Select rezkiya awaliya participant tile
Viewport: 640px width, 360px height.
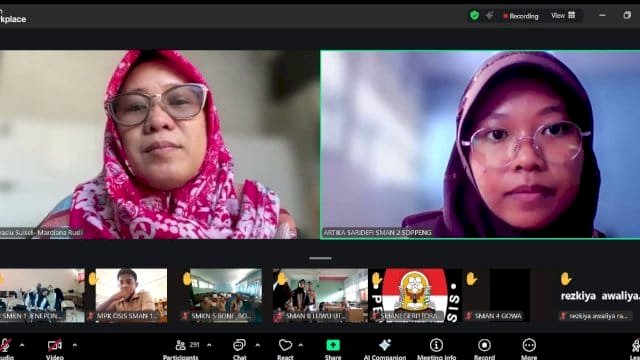598,296
